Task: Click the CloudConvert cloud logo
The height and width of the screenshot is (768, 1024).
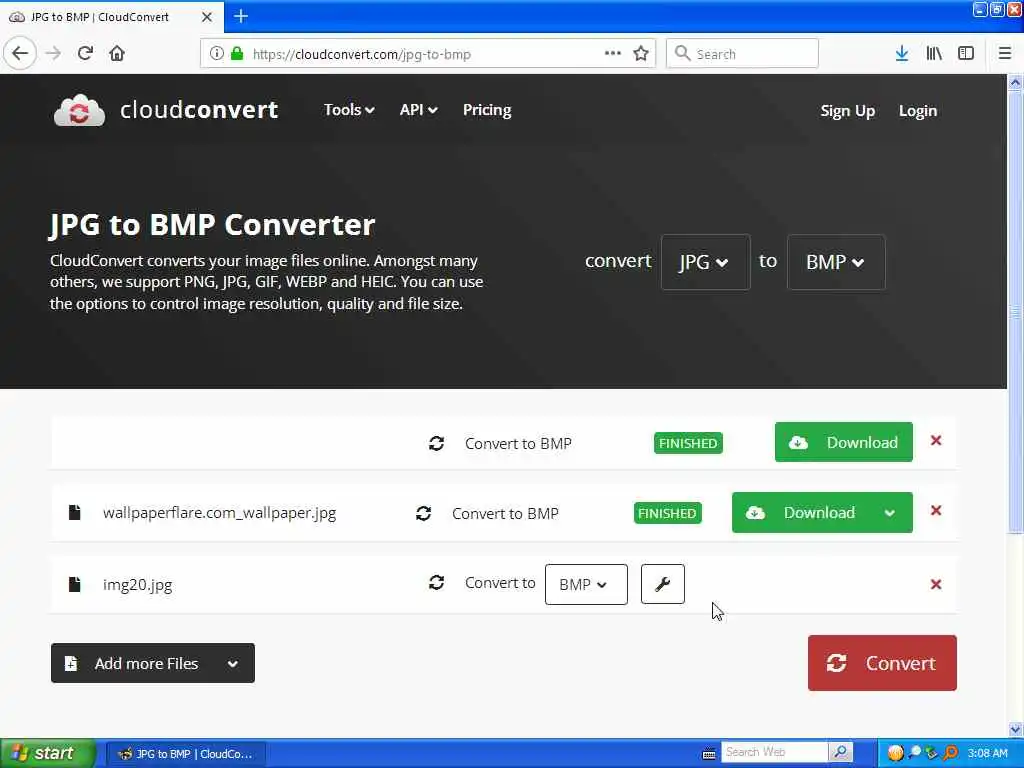Action: tap(79, 110)
